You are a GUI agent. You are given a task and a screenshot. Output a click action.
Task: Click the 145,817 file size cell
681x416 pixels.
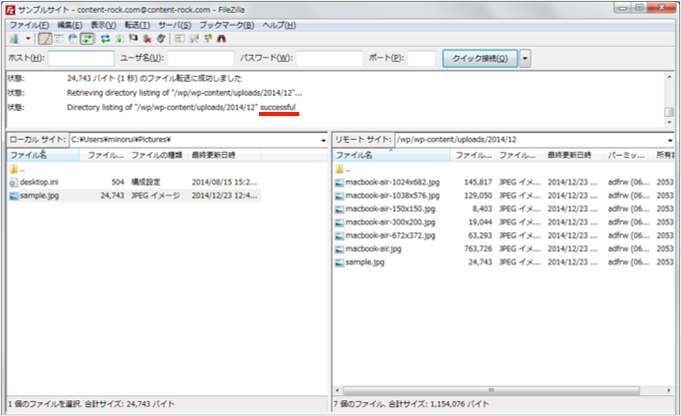click(478, 182)
